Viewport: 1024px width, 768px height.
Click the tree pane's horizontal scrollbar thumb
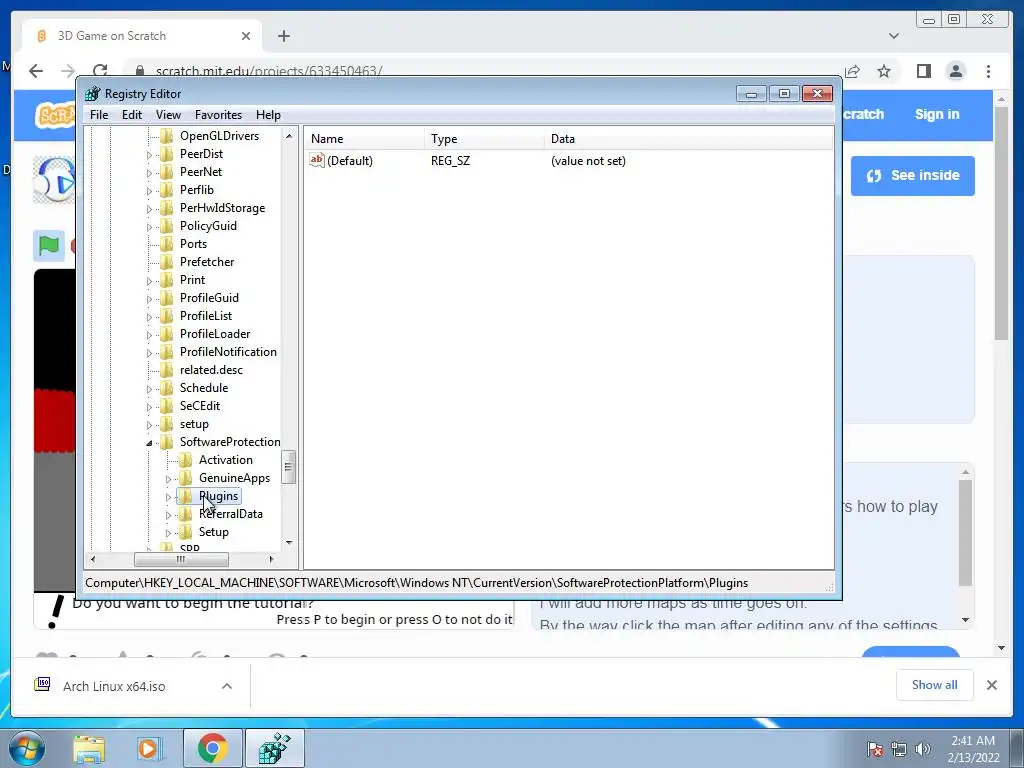[181, 559]
